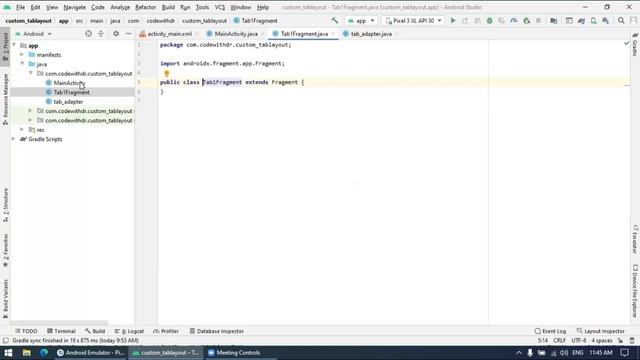Open project panel settings gear
The height and width of the screenshot is (360, 640).
click(116, 34)
